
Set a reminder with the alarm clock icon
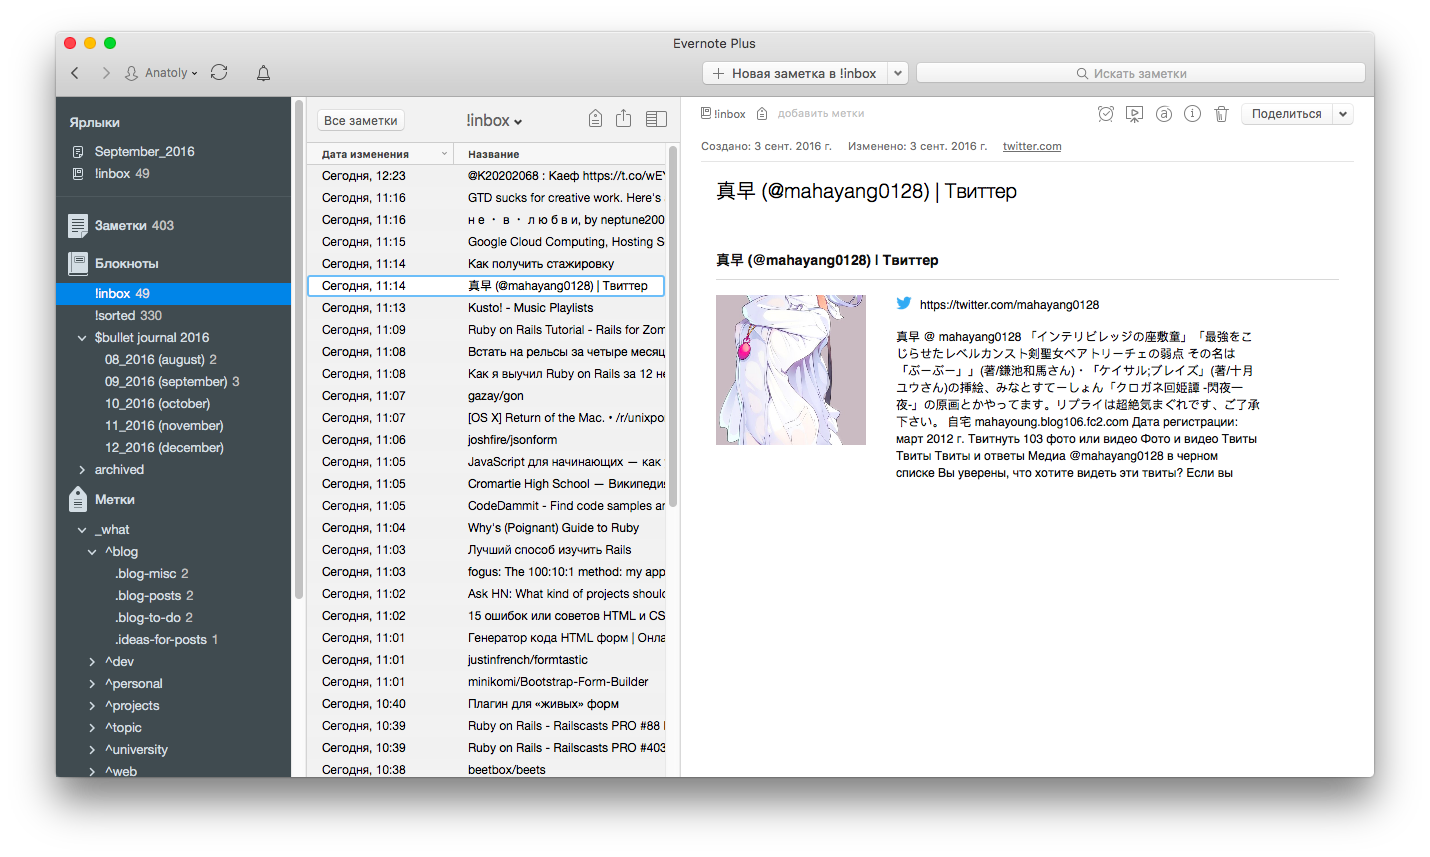[x=1105, y=114]
